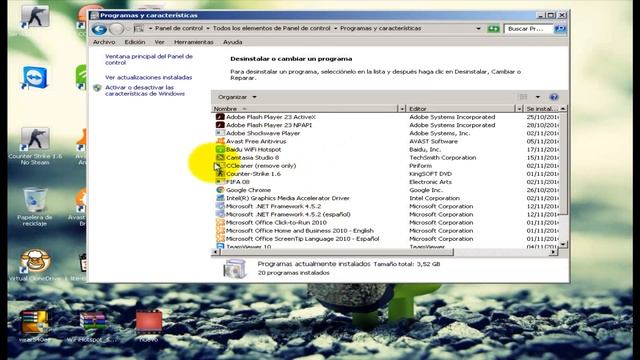Open the Nombre column filter dropdown

402,109
